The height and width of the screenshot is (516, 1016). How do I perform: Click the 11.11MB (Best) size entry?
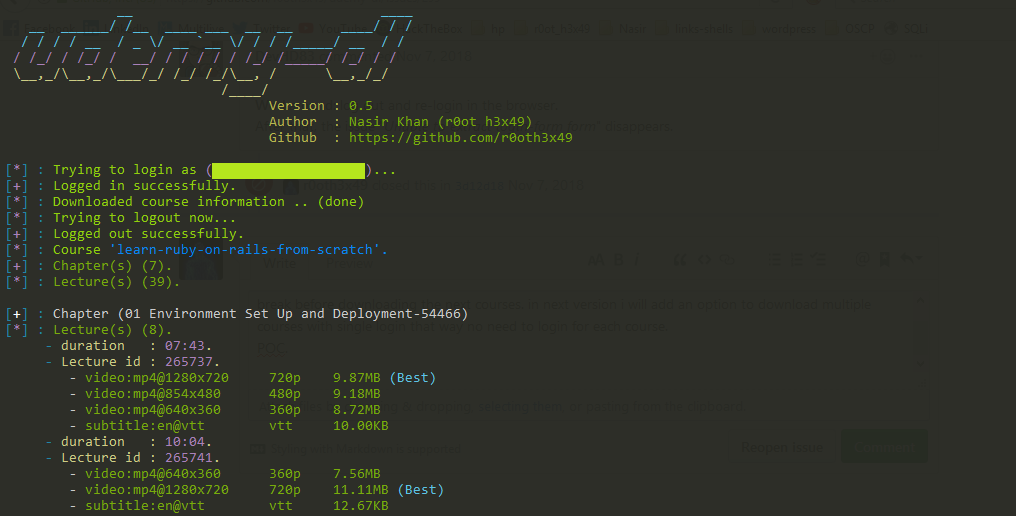point(388,489)
